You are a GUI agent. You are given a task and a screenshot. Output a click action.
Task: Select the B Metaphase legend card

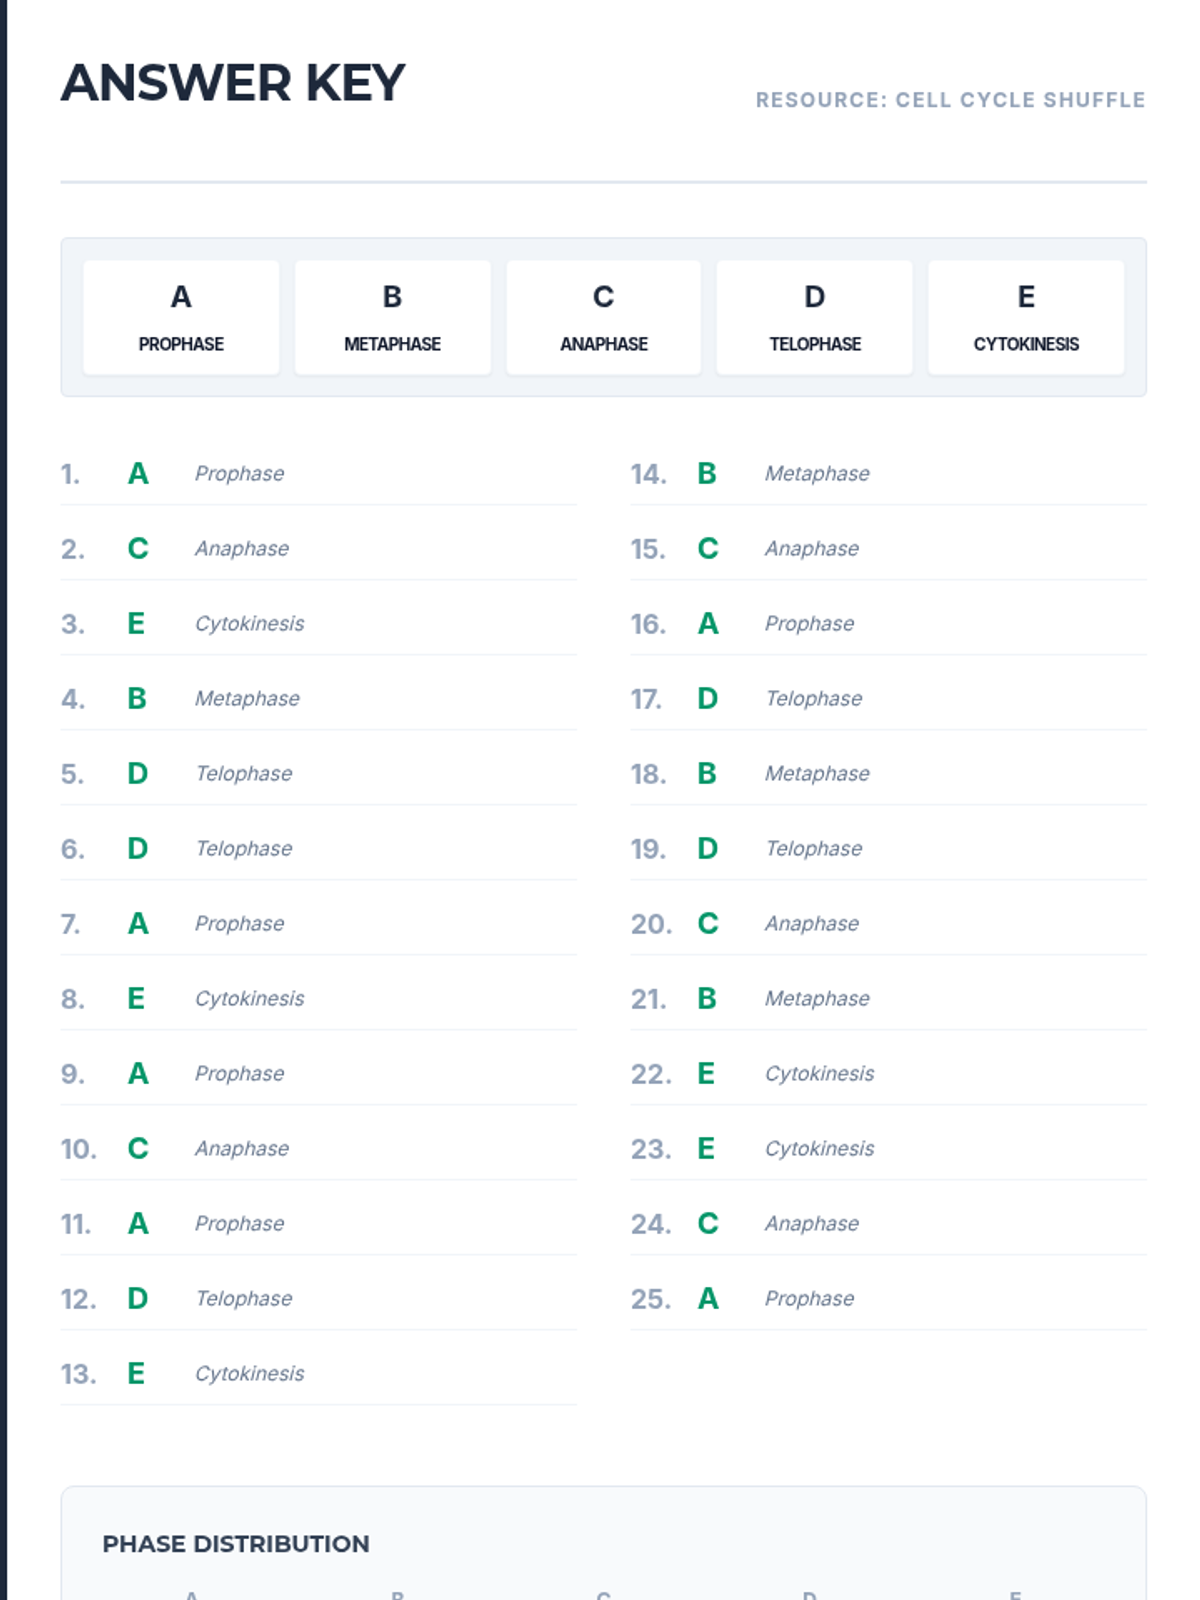[x=392, y=318]
